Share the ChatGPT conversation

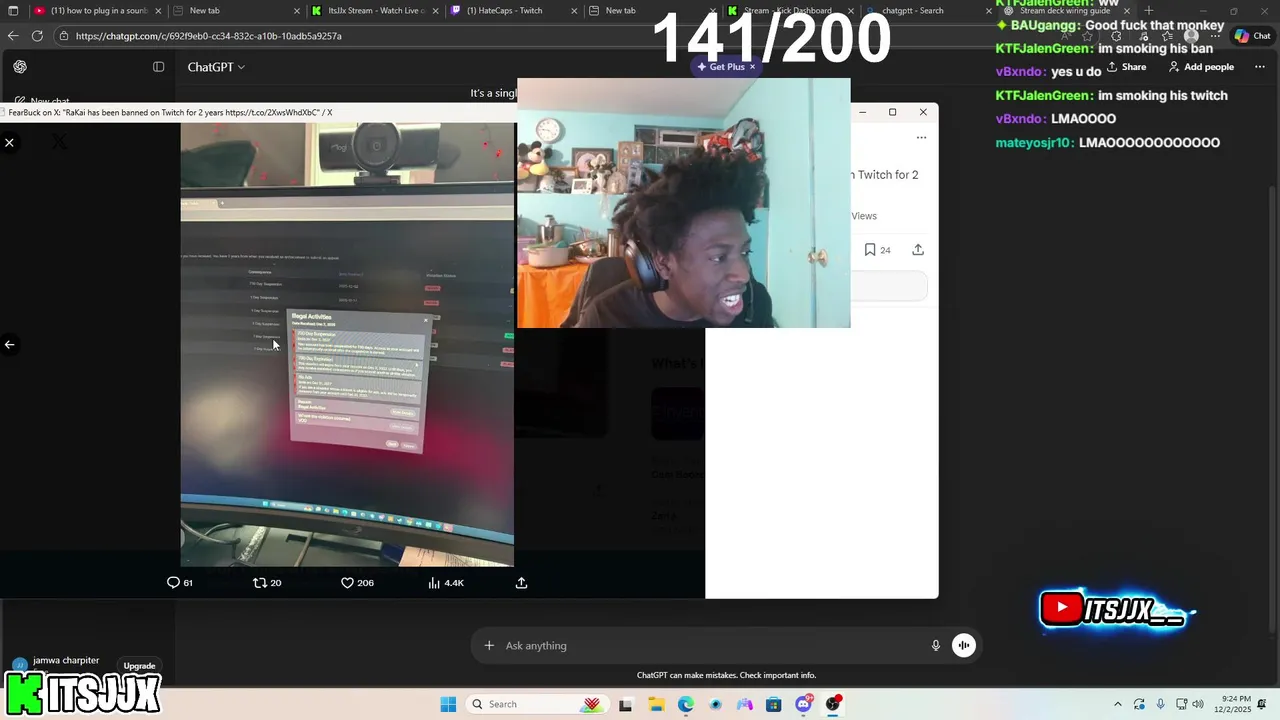pos(1126,67)
